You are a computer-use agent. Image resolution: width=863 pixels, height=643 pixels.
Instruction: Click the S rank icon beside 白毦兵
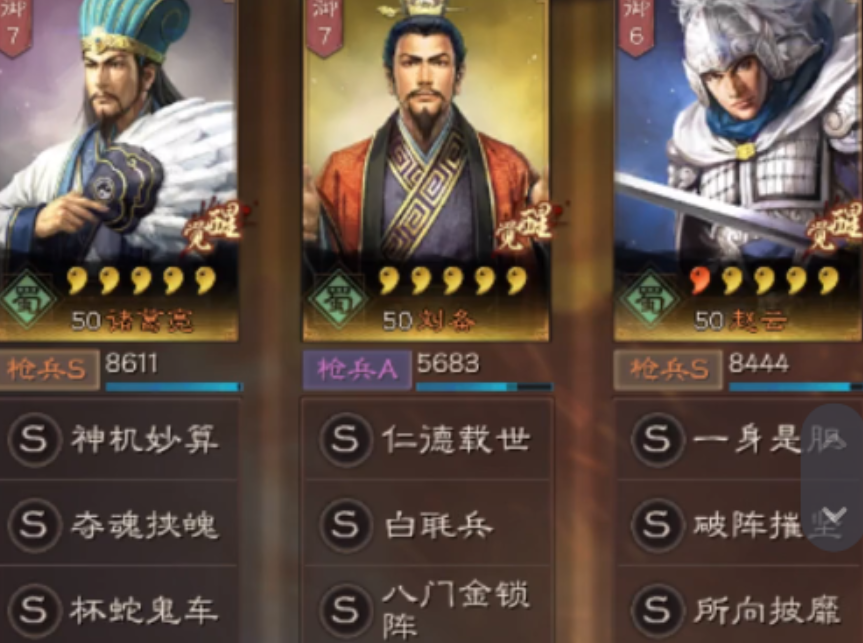pos(345,524)
